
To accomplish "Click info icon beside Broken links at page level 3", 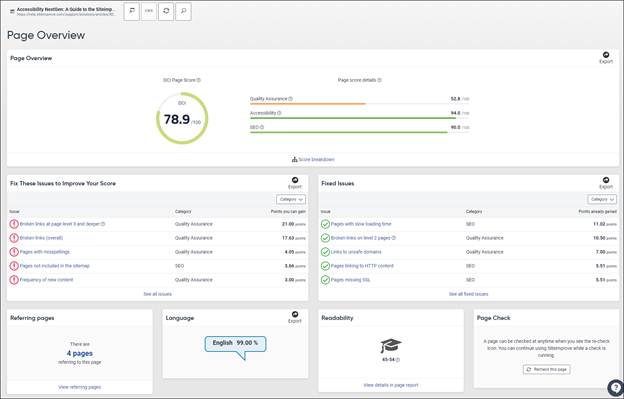I will 103,224.
